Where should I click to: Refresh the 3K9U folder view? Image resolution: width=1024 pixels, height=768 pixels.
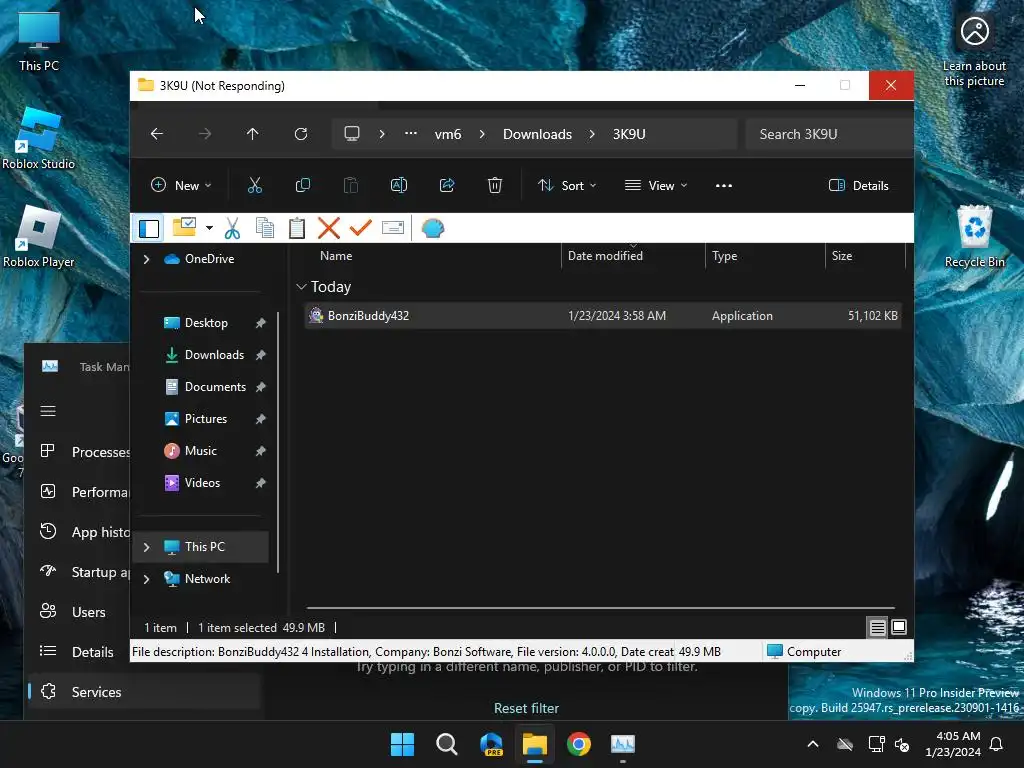click(x=300, y=134)
